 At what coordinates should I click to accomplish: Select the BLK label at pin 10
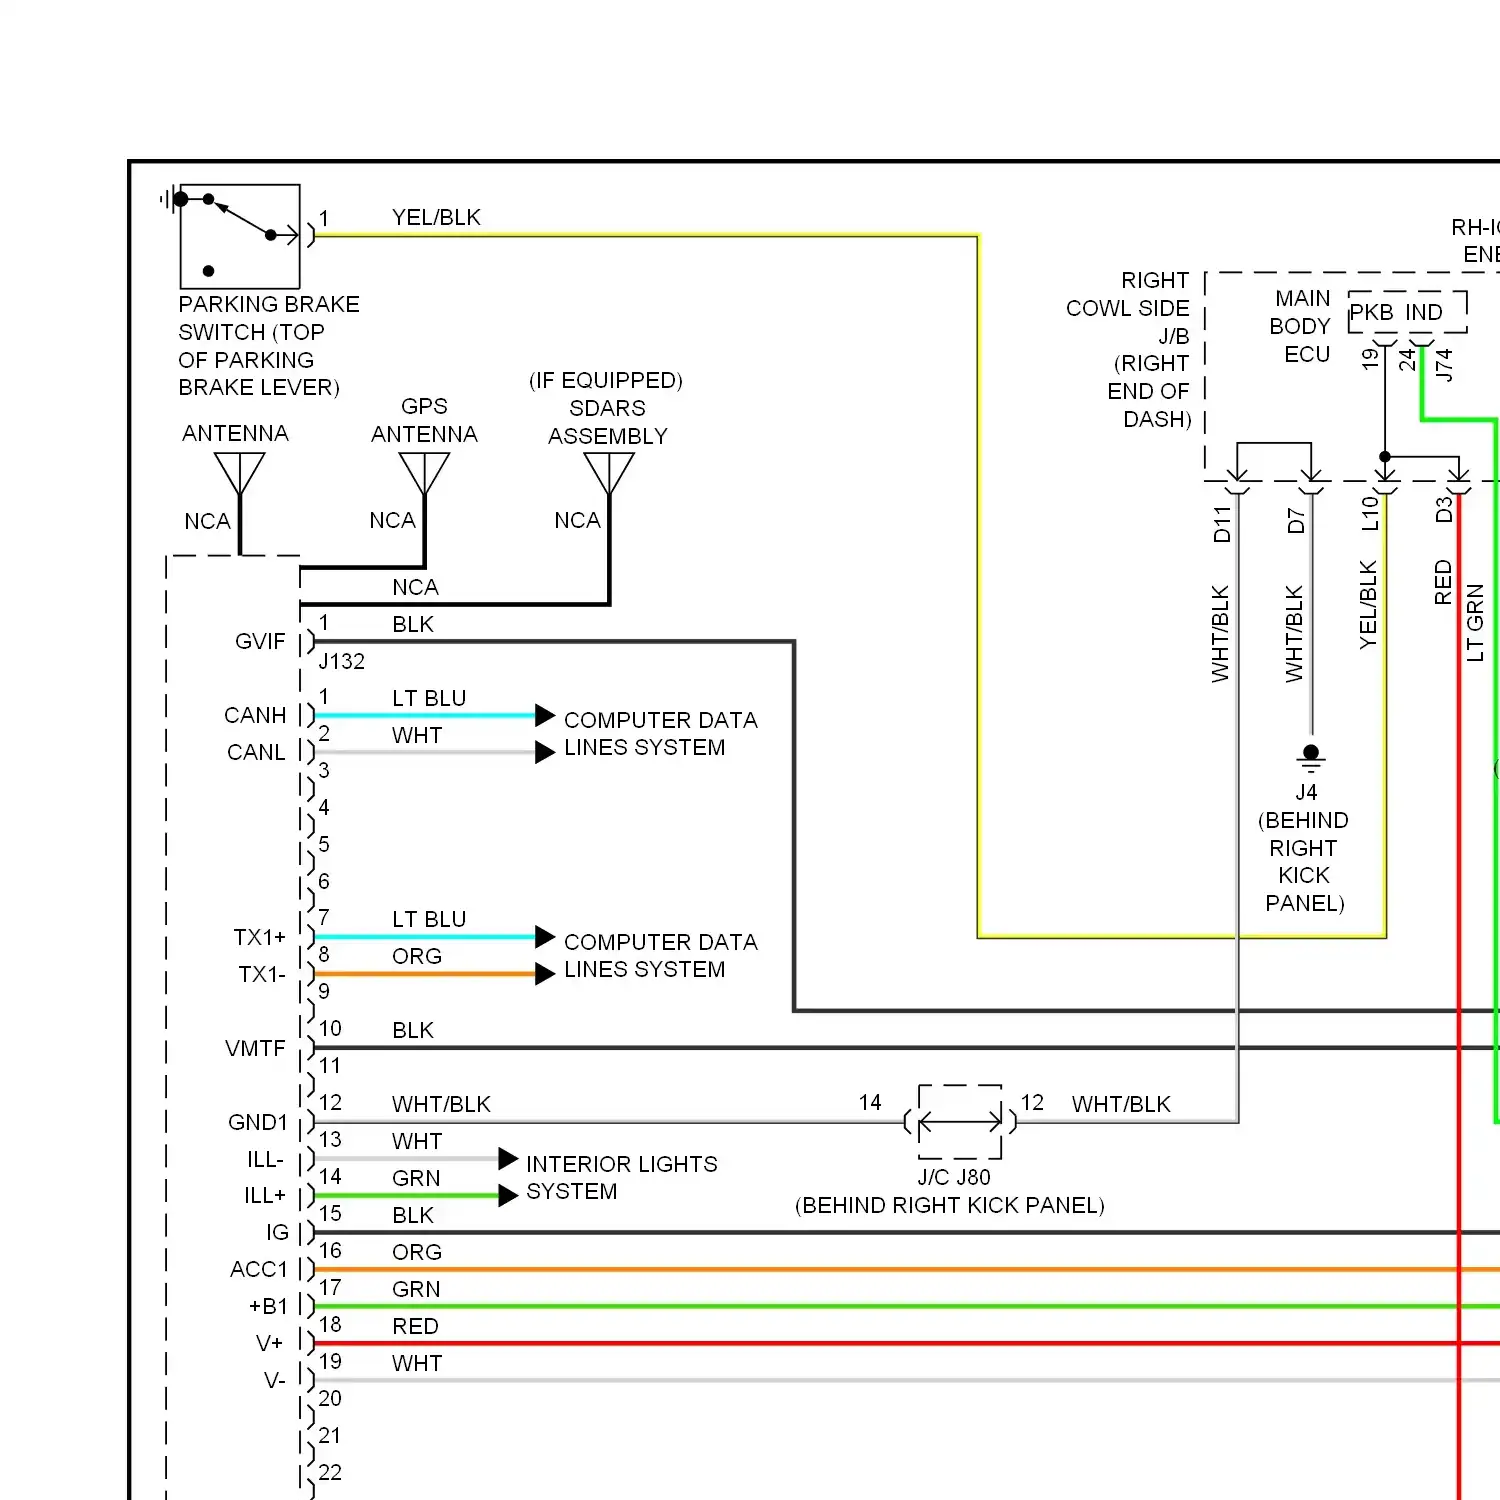[413, 1030]
